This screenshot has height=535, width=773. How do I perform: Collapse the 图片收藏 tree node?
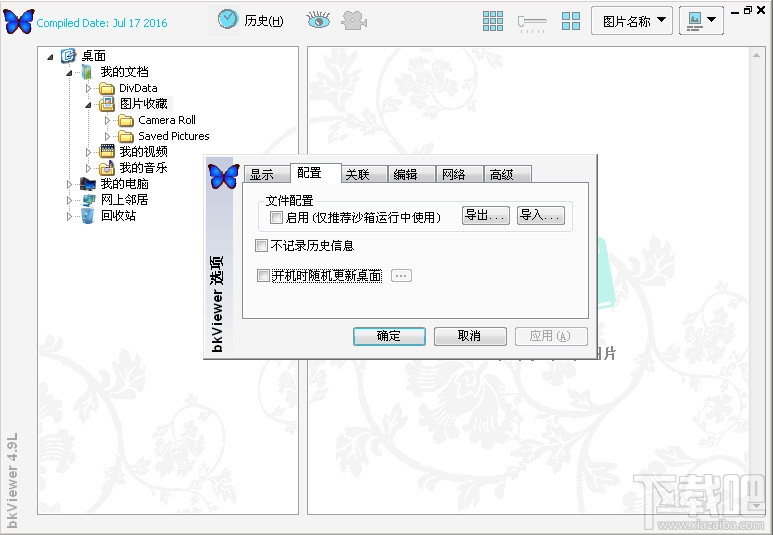point(88,105)
